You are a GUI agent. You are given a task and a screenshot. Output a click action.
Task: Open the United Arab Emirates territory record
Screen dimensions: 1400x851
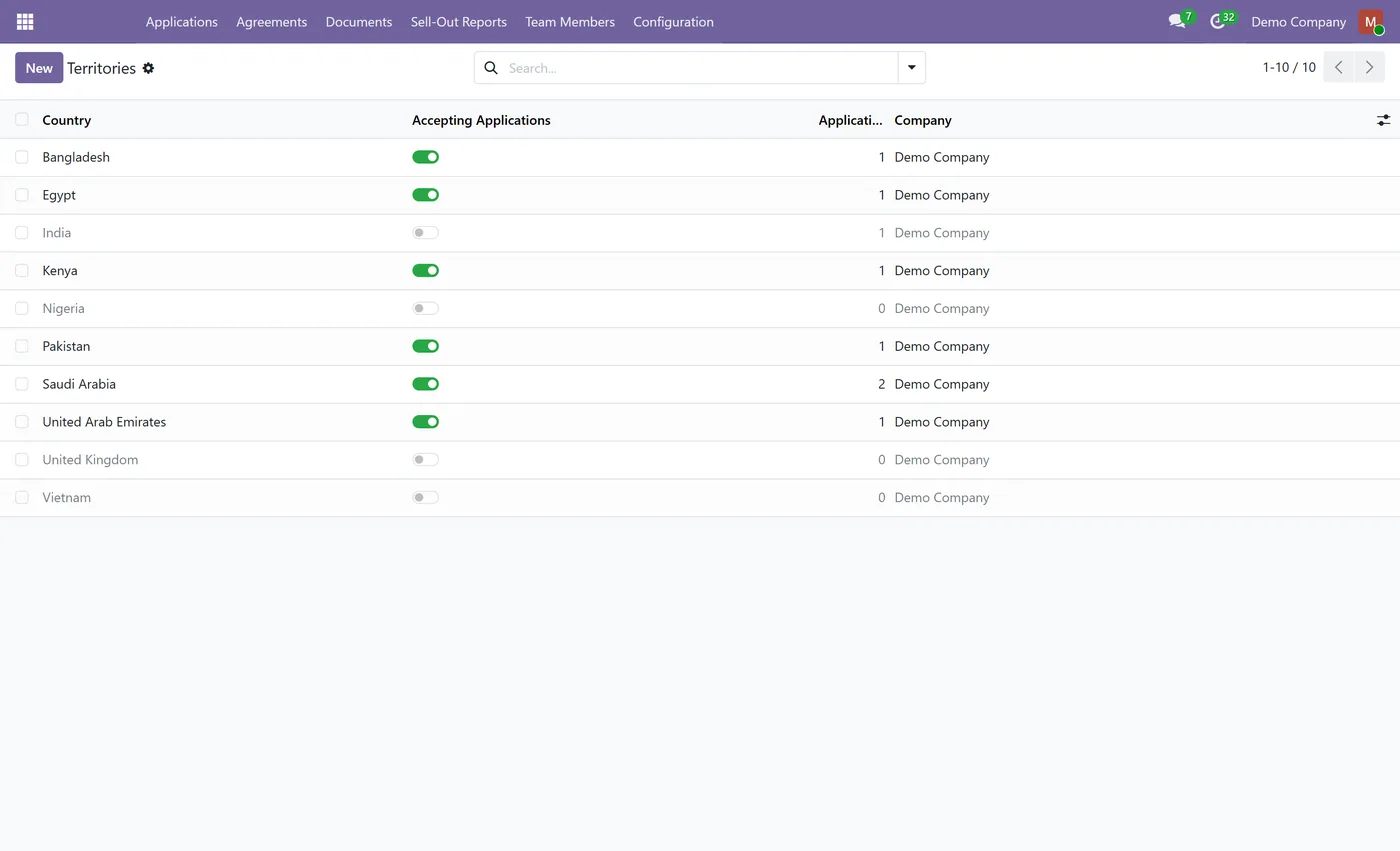(104, 422)
